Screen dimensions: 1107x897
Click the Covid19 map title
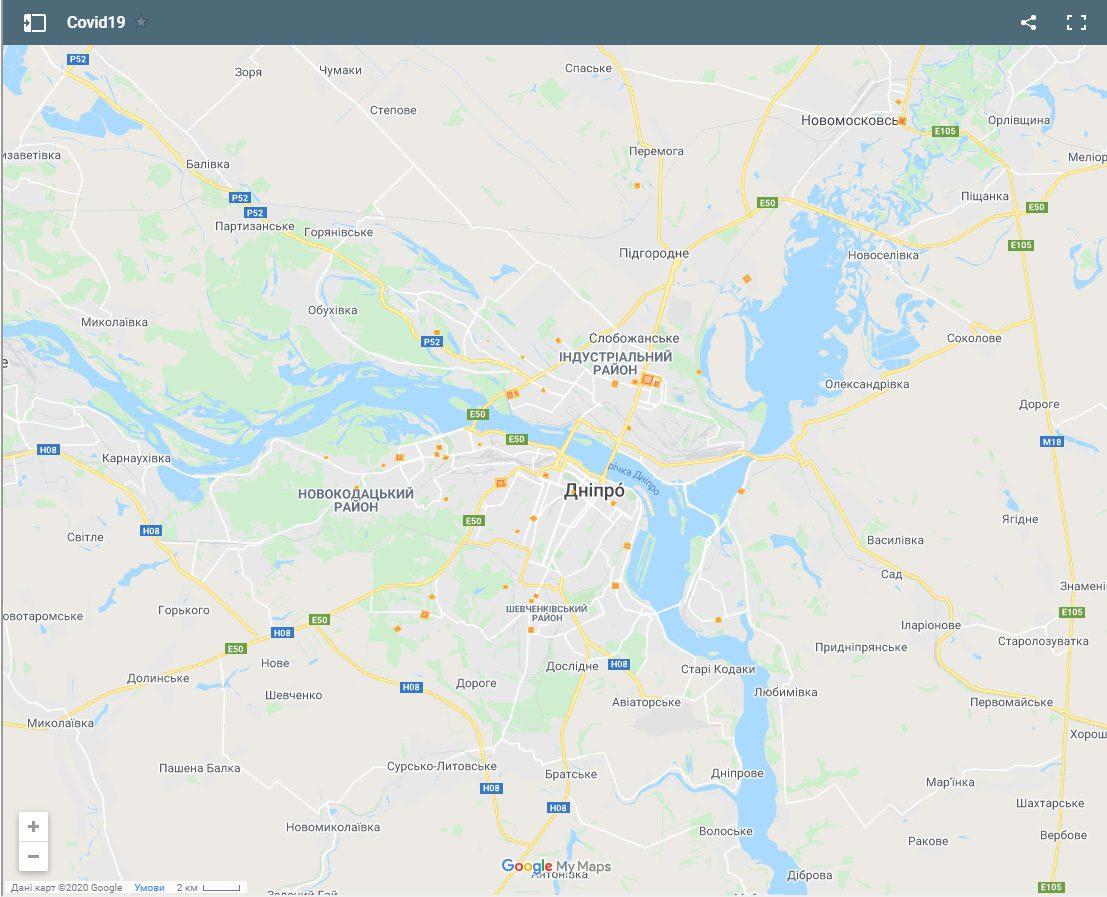(x=96, y=22)
